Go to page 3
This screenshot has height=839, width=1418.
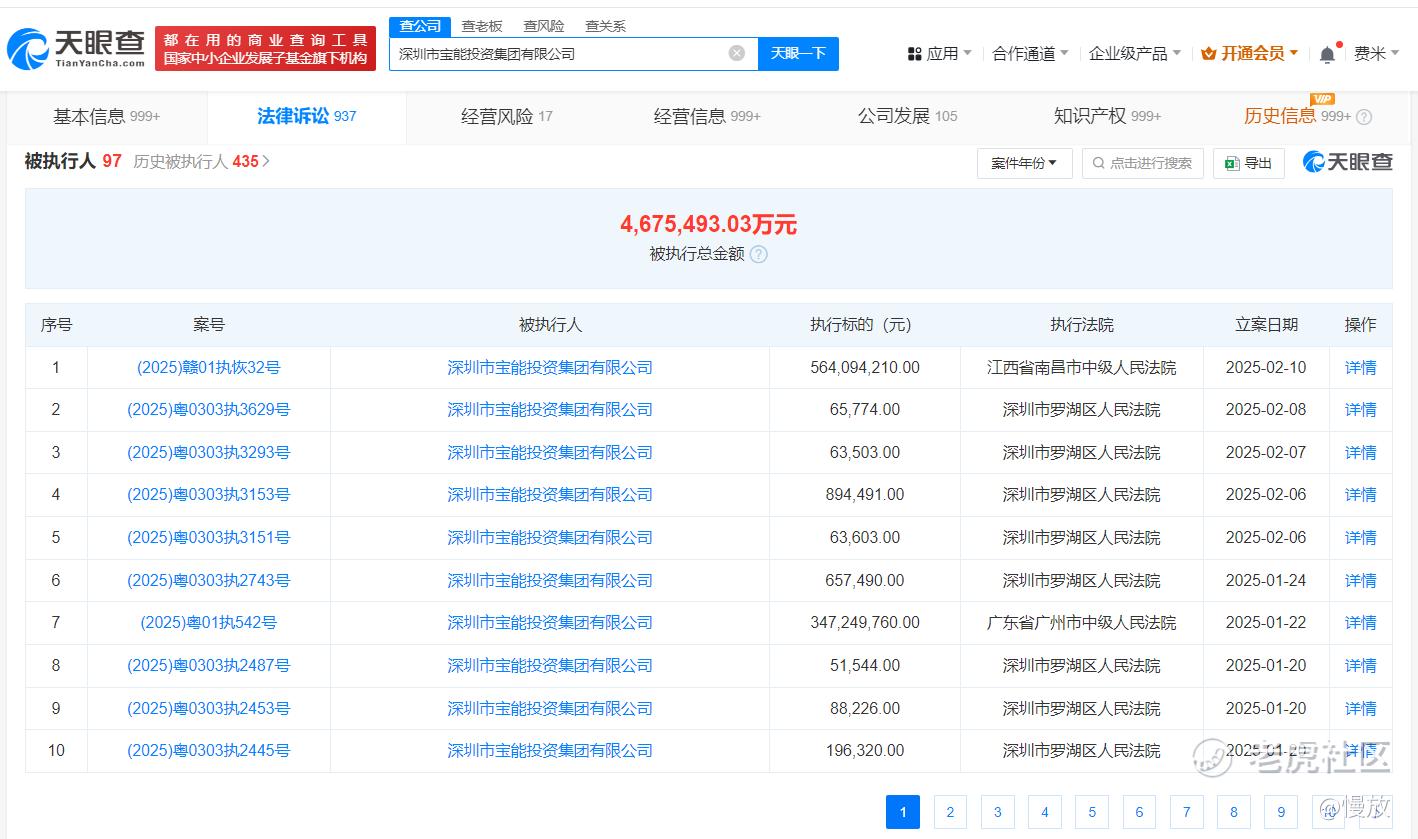pos(997,812)
